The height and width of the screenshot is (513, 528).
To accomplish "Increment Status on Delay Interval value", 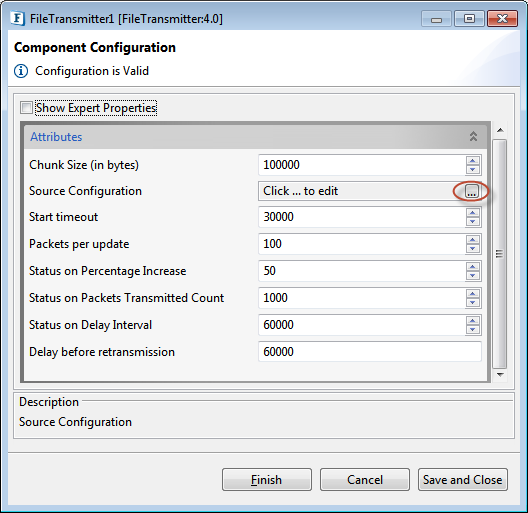I will click(x=472, y=321).
